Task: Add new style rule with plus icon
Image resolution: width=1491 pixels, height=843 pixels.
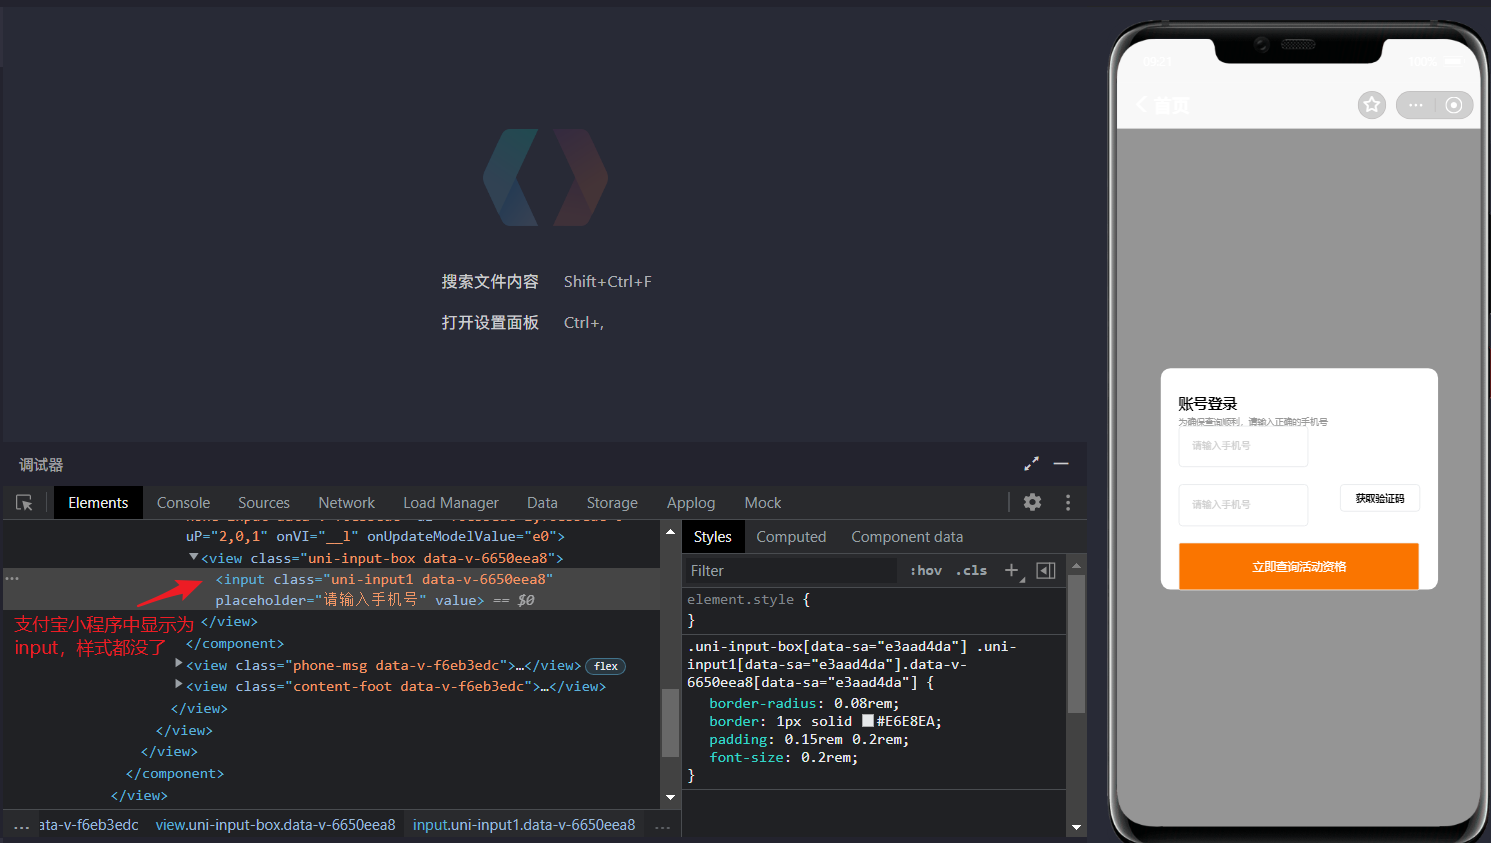Action: point(1012,570)
